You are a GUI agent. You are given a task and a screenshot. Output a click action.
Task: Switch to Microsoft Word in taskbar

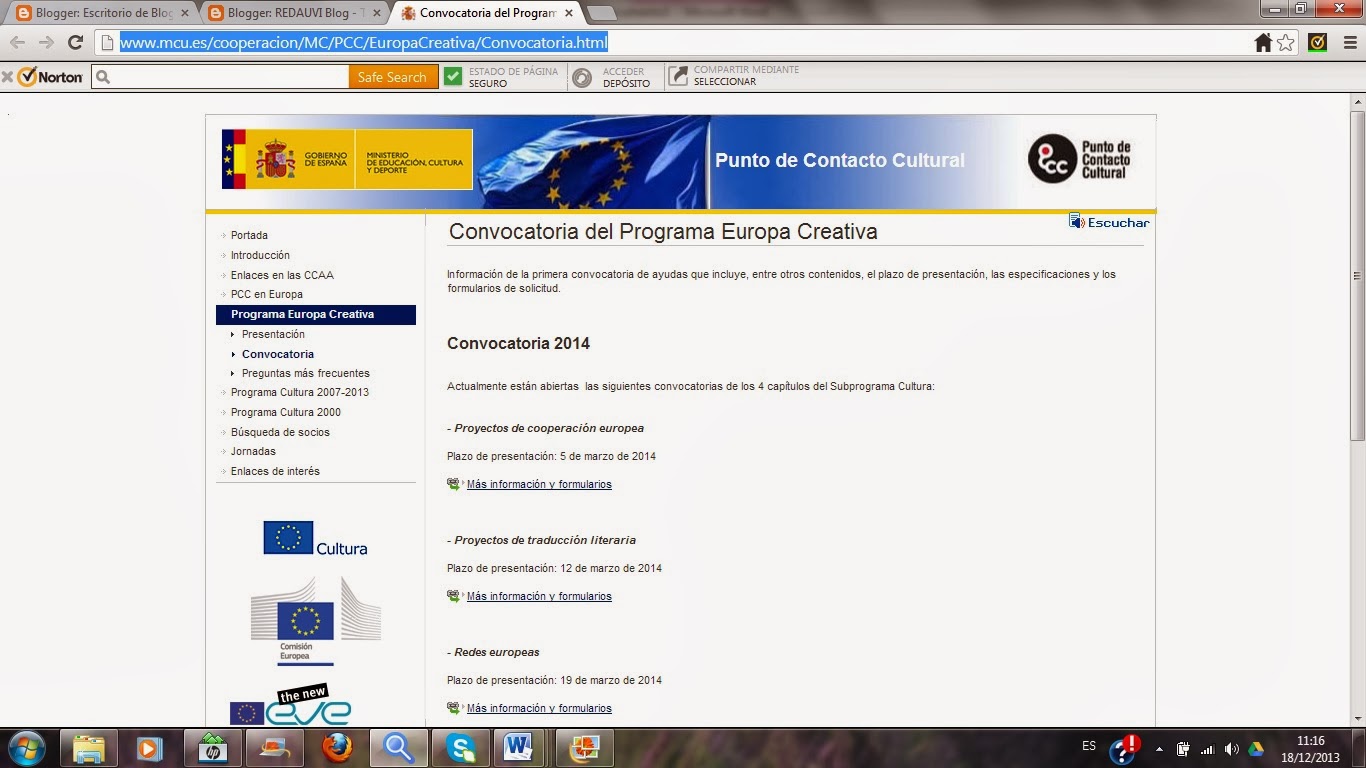[x=519, y=748]
